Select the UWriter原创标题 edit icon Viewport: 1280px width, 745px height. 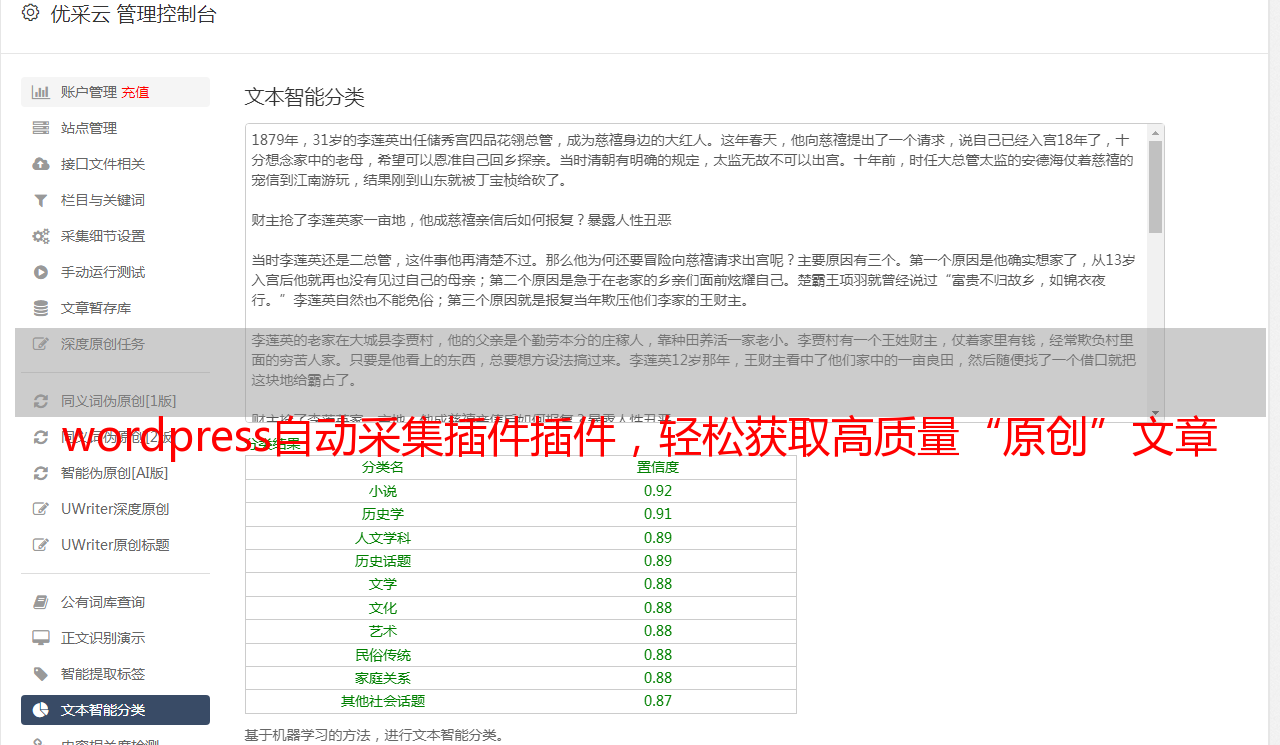[x=41, y=545]
